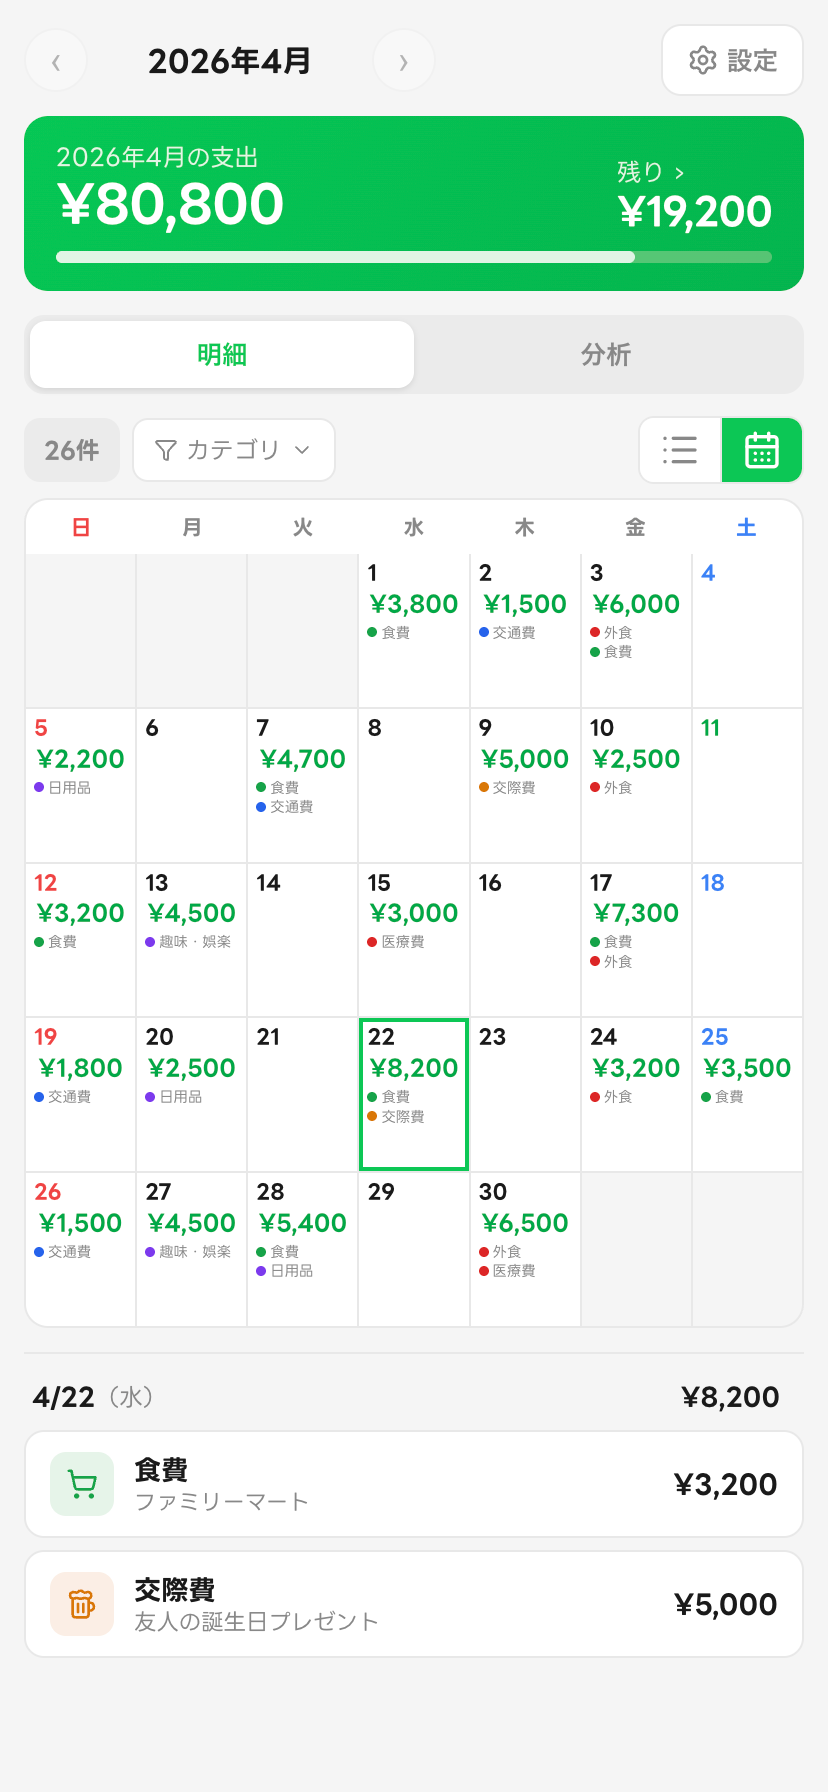
Task: Select the 明細 tab
Action: click(222, 354)
